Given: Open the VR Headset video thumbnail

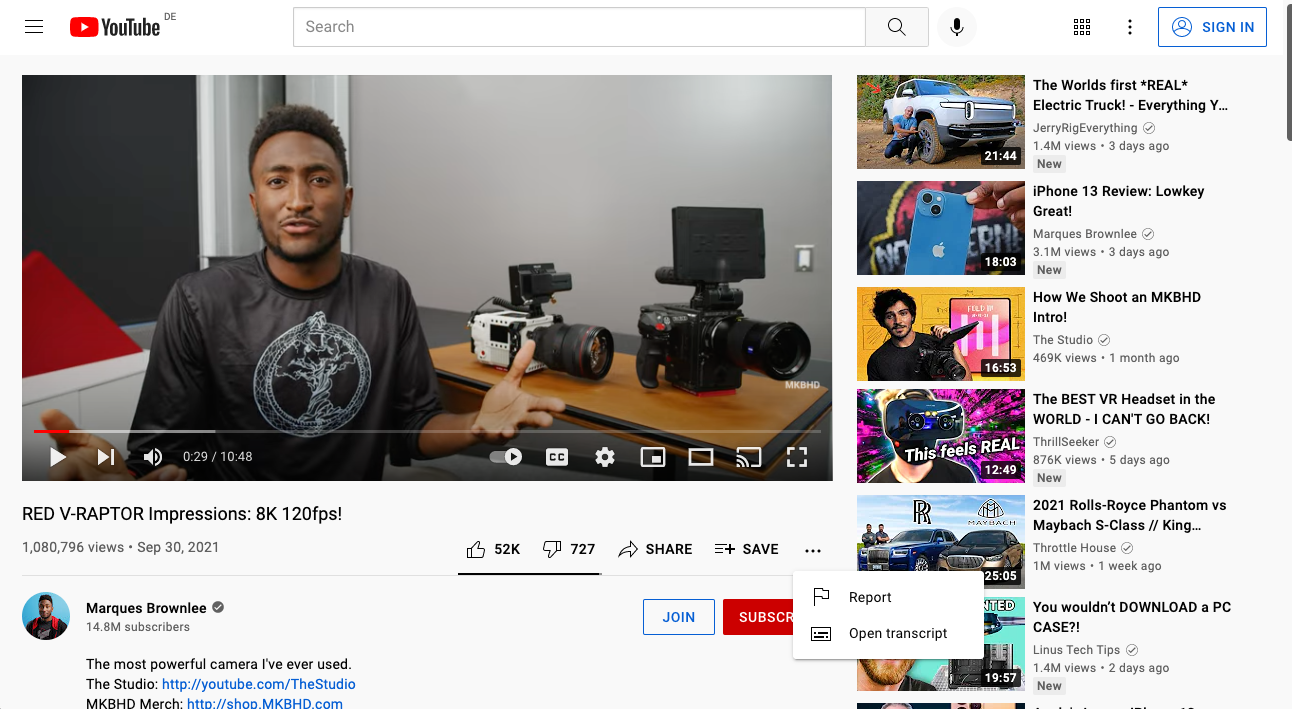Looking at the screenshot, I should click(941, 436).
